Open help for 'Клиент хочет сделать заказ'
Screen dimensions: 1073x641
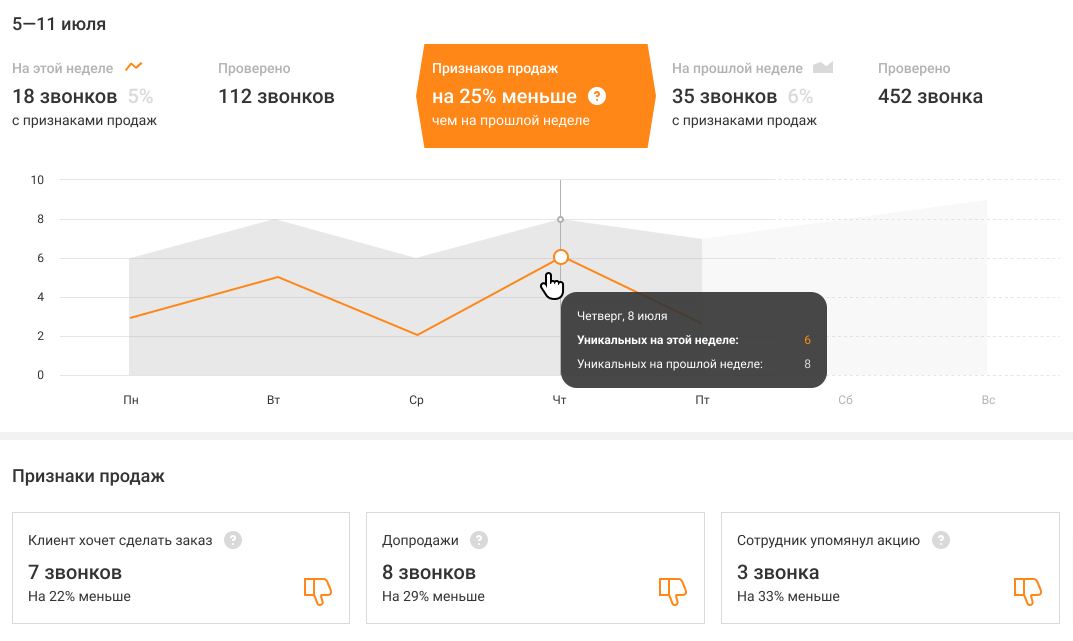click(233, 540)
